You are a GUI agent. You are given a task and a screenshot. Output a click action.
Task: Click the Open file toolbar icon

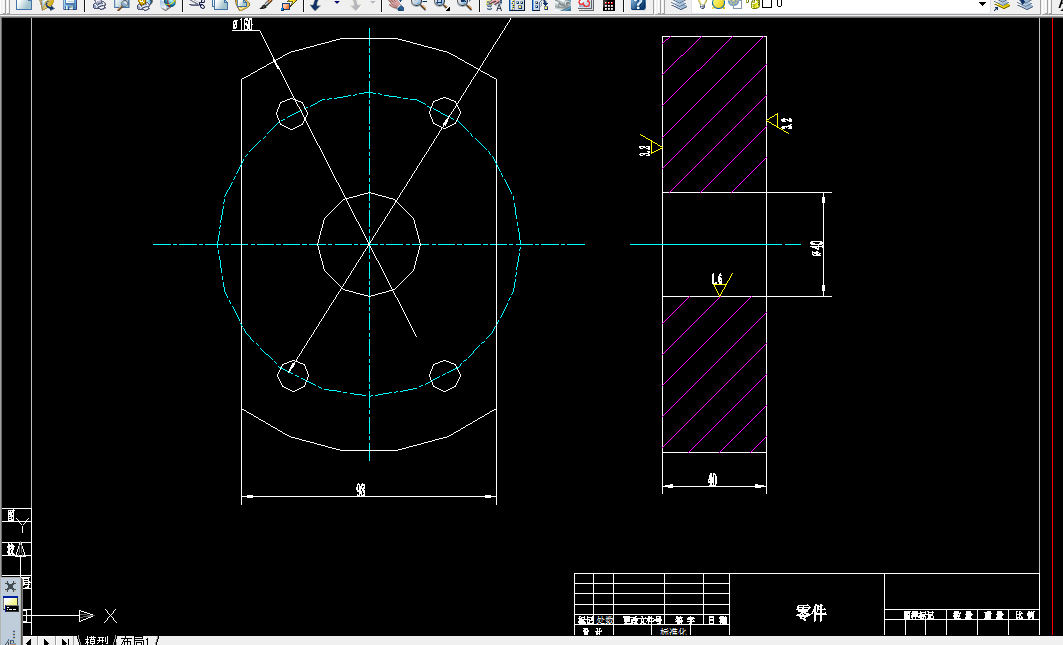point(47,4)
